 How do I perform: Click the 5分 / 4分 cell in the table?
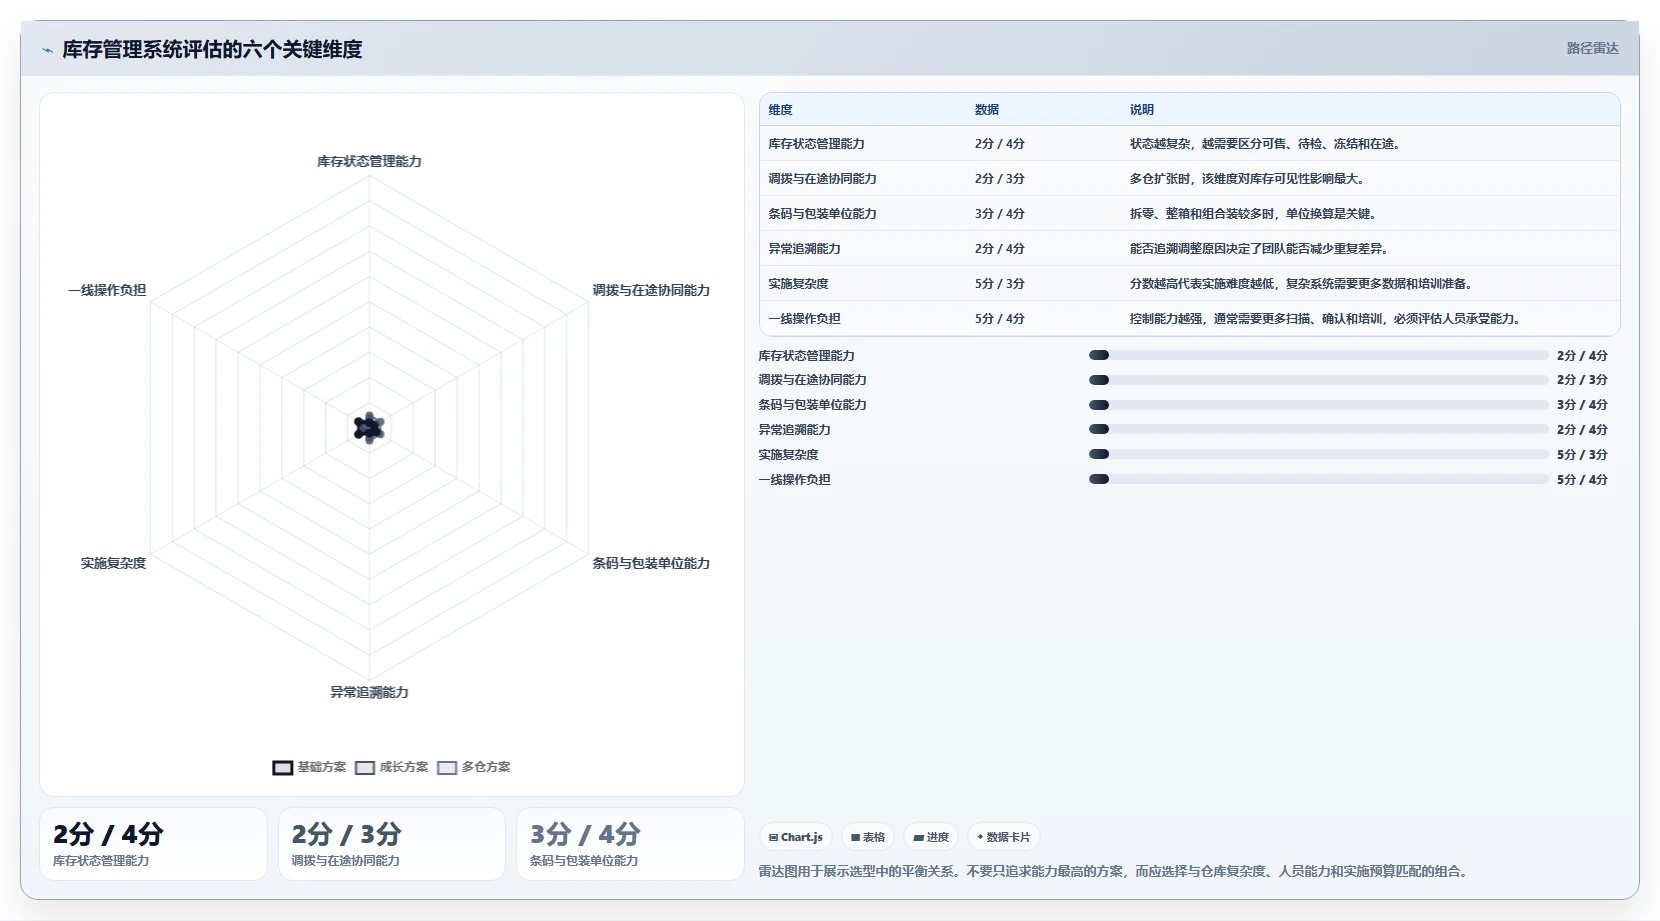click(1000, 319)
